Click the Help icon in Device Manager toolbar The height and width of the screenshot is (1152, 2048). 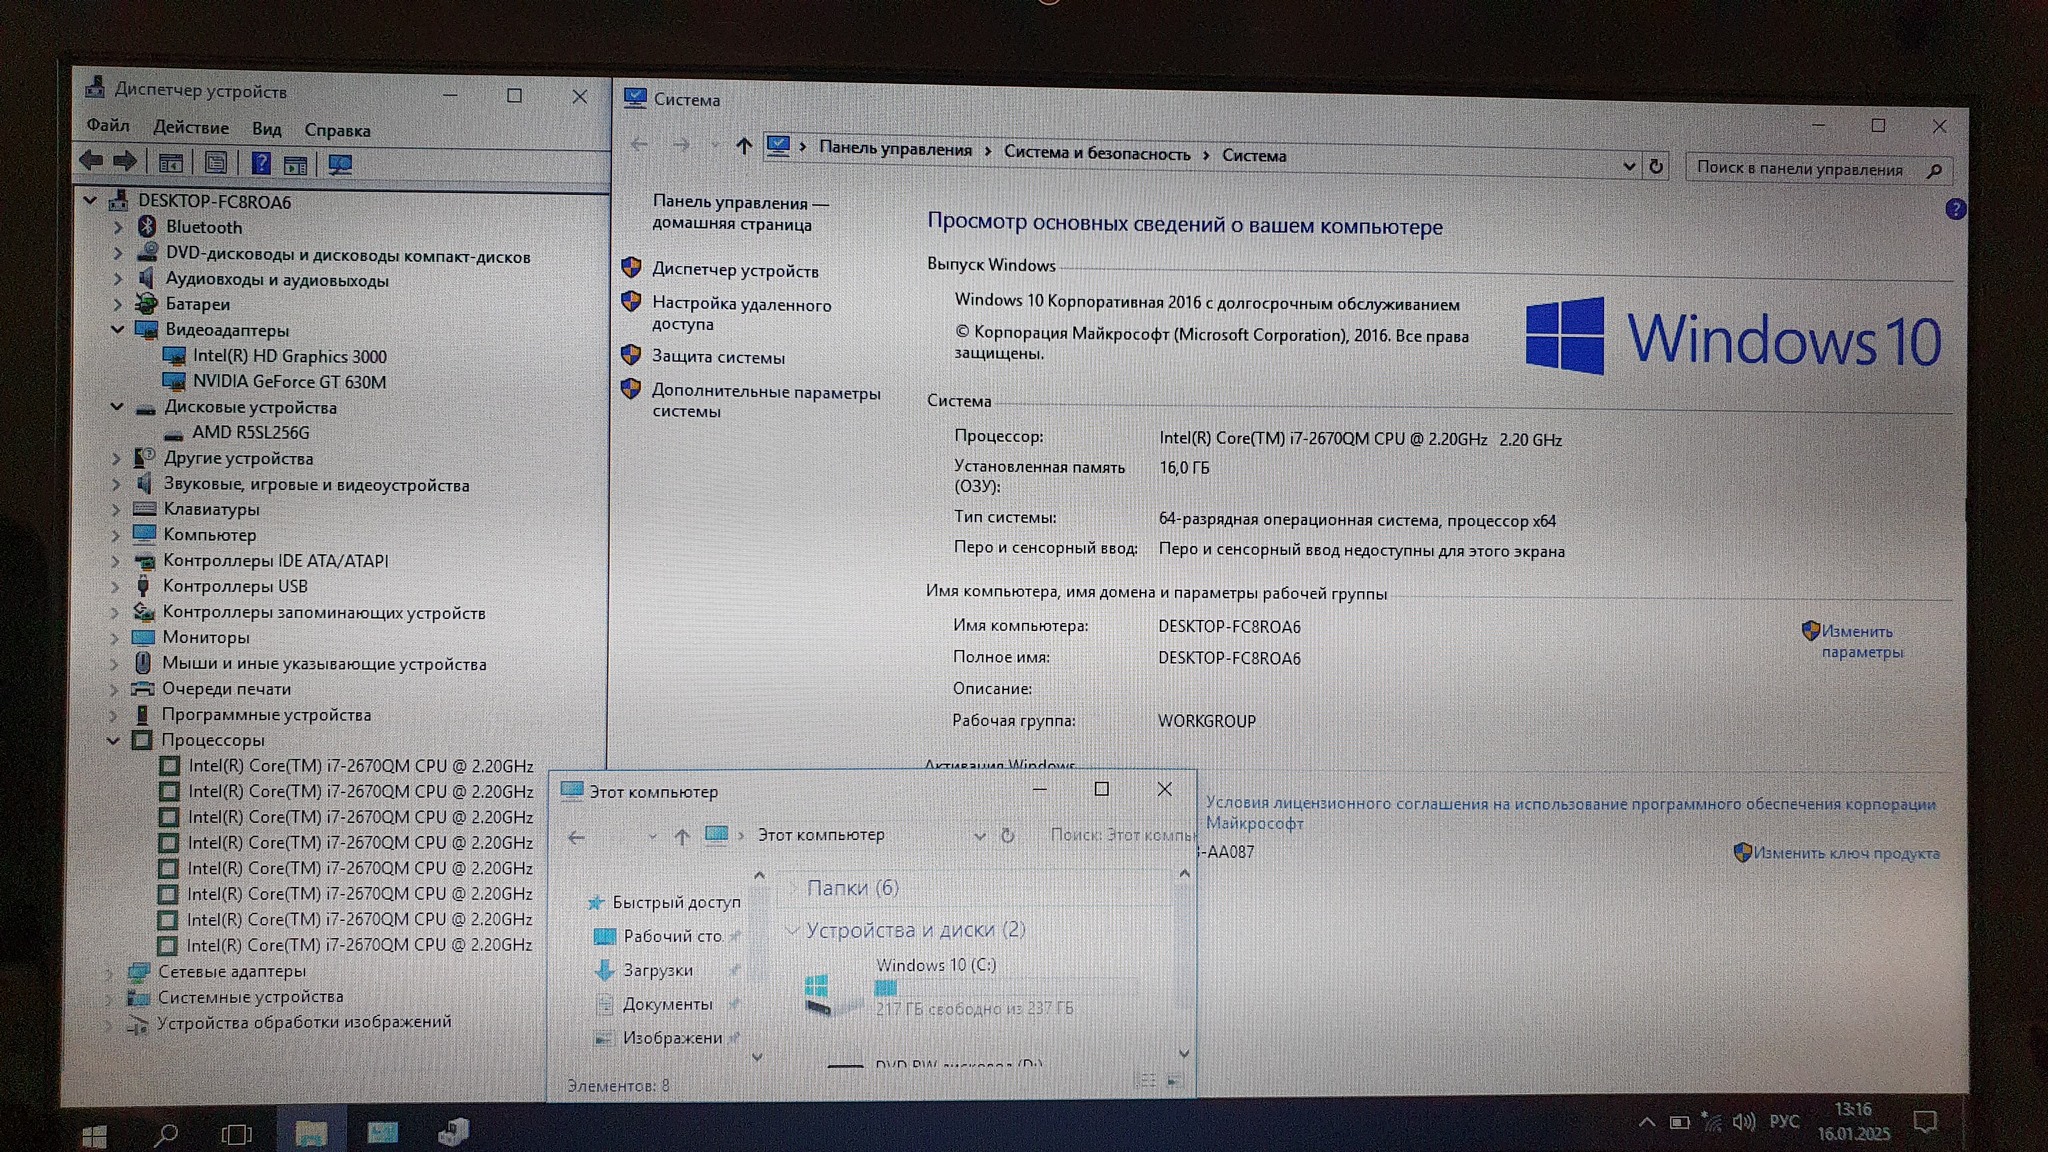click(x=260, y=163)
